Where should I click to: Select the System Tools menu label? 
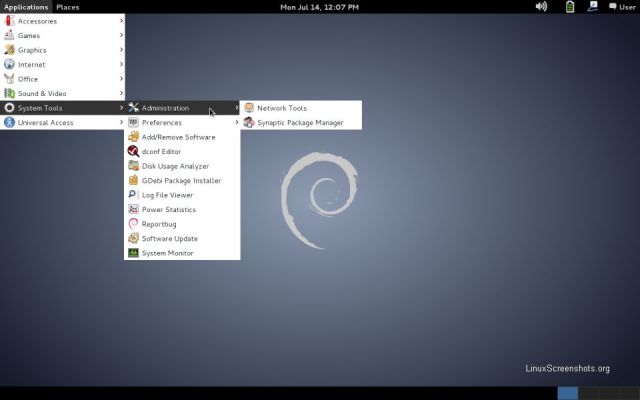tap(40, 108)
